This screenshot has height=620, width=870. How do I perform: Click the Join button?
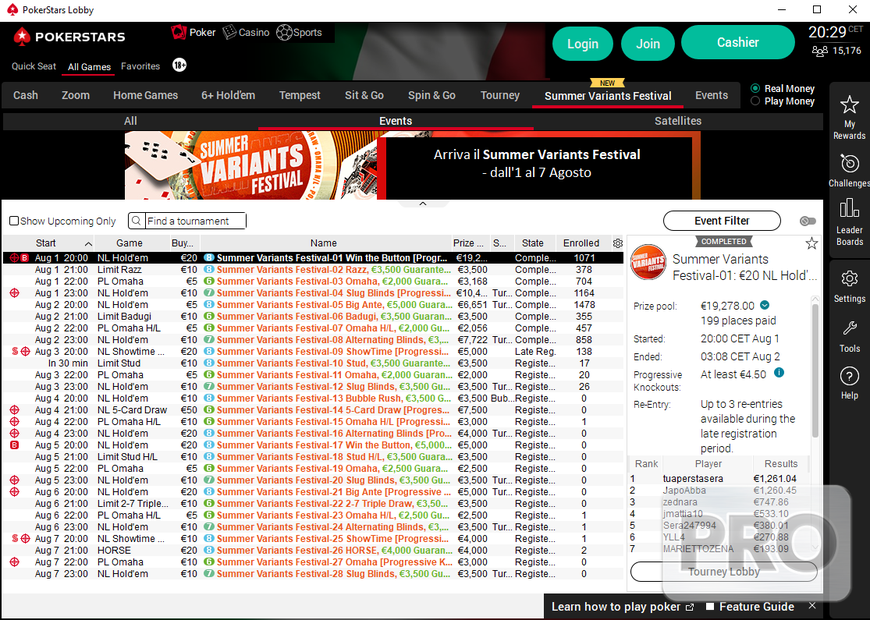(648, 43)
